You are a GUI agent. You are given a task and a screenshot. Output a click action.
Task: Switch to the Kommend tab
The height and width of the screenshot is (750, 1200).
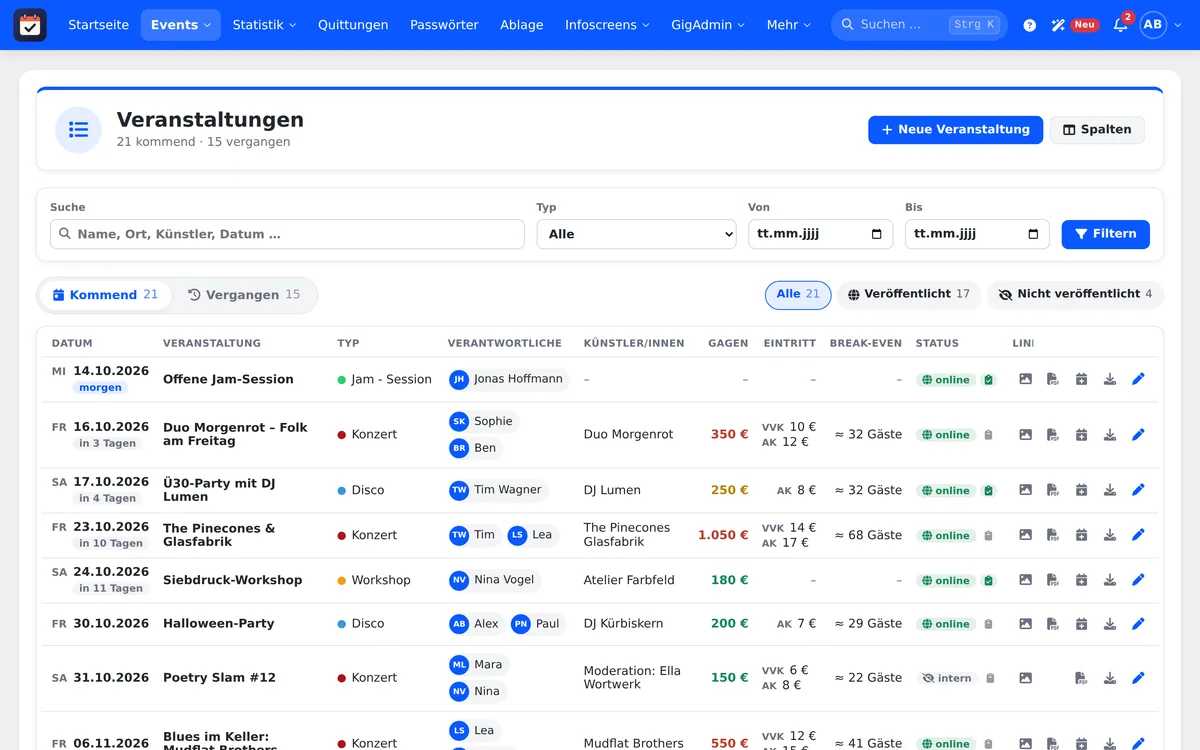point(106,295)
